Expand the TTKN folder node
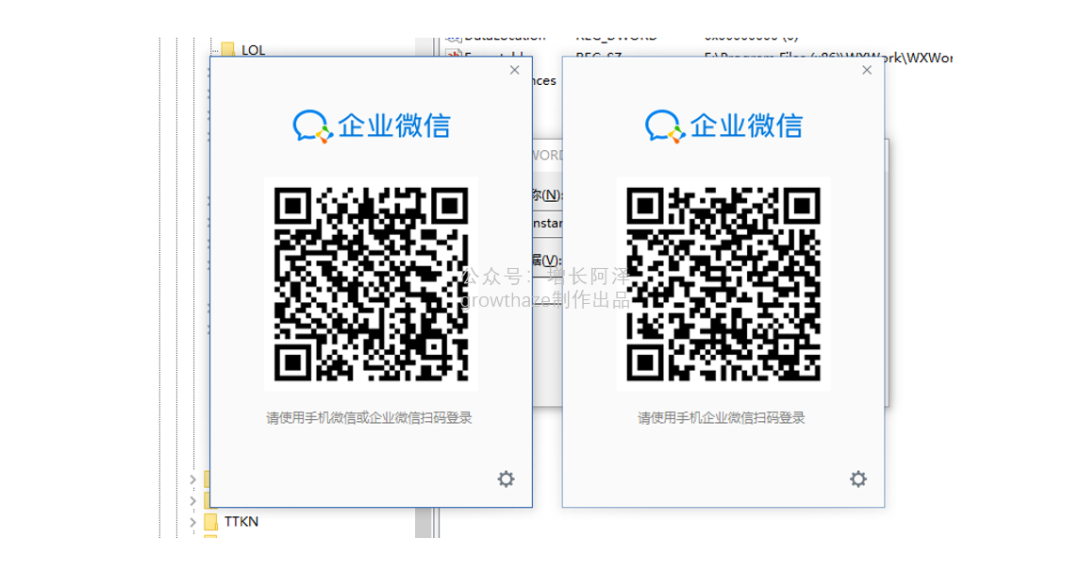The image size is (1080, 572). click(x=193, y=521)
